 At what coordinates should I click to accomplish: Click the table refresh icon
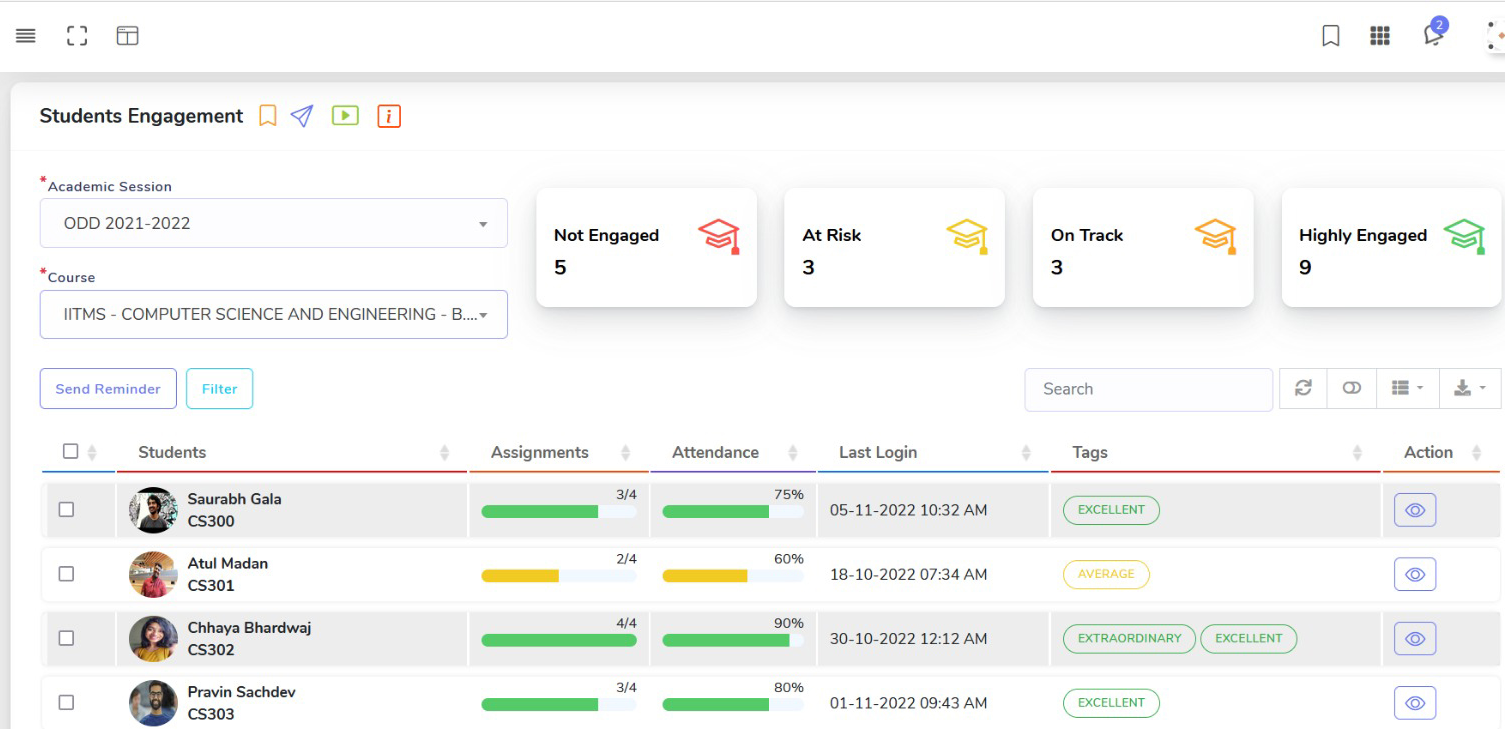coord(1303,388)
